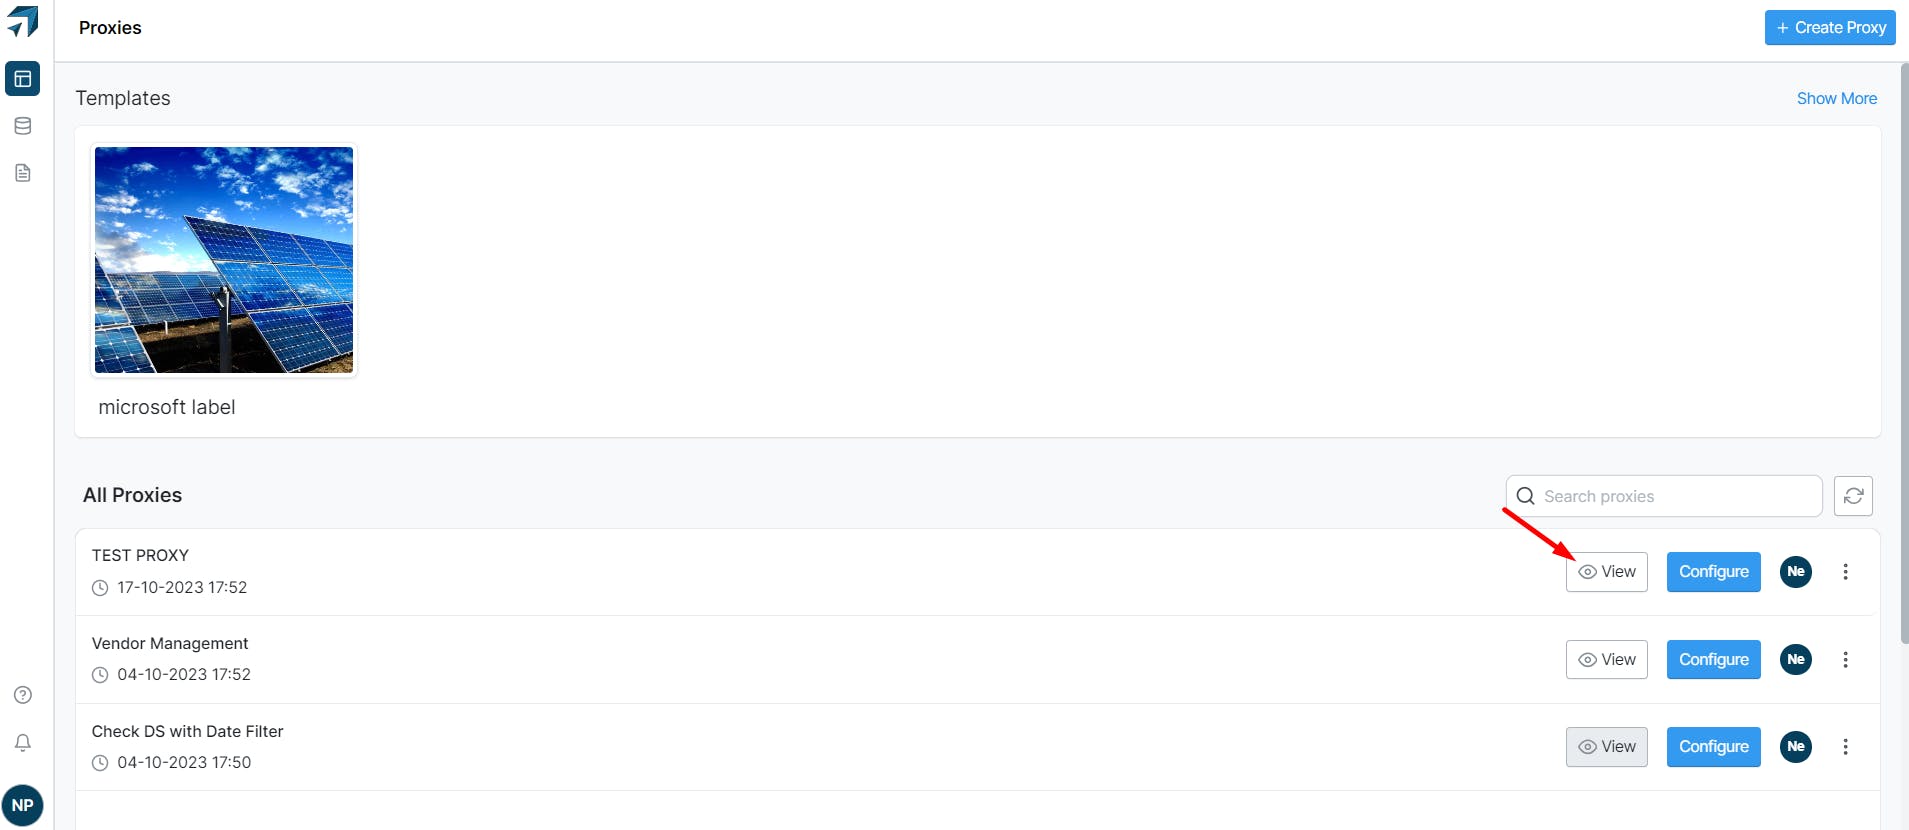Image resolution: width=1909 pixels, height=830 pixels.
Task: Click the NP user avatar
Action: pos(22,806)
